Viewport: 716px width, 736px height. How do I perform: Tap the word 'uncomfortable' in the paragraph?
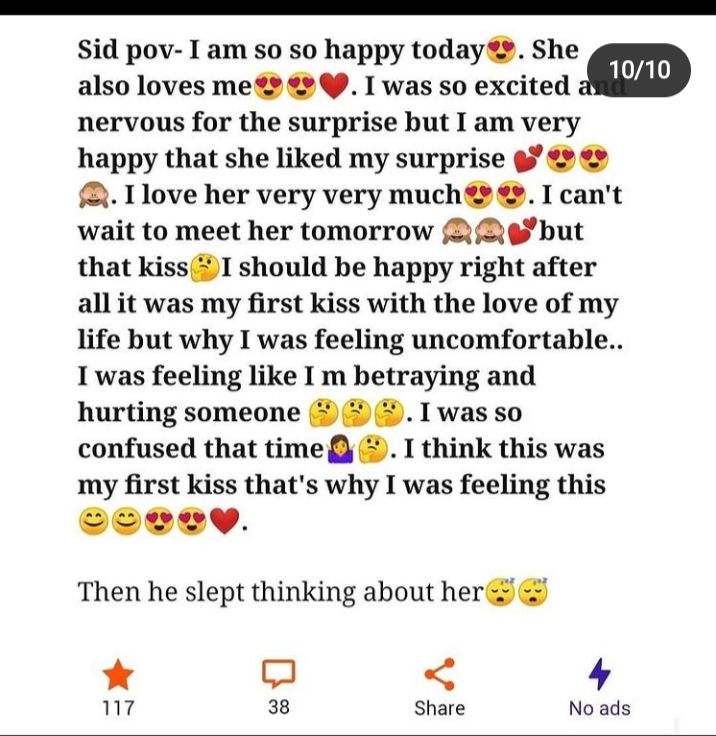click(510, 339)
